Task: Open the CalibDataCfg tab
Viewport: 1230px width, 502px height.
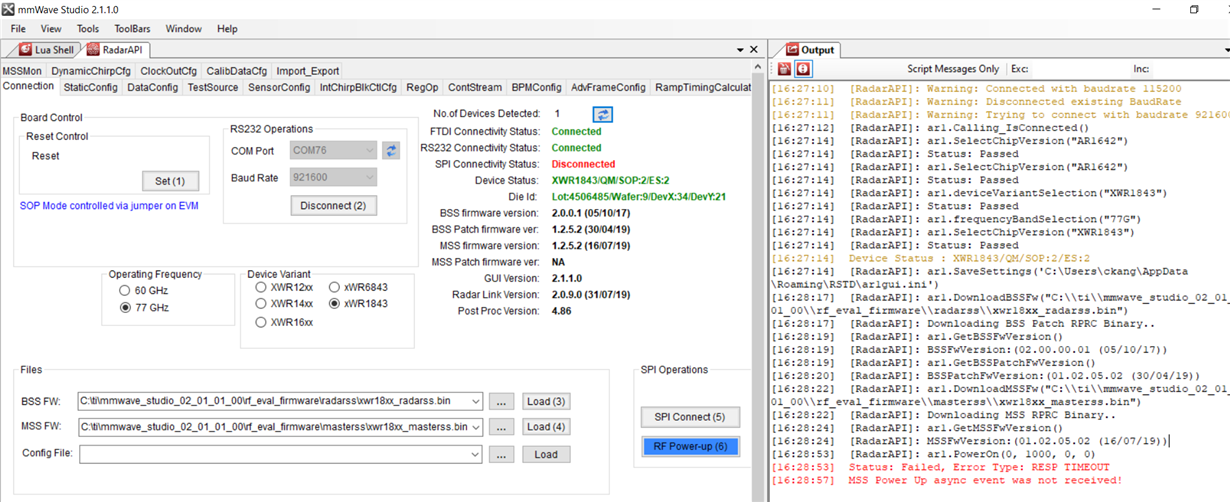Action: pyautogui.click(x=237, y=71)
